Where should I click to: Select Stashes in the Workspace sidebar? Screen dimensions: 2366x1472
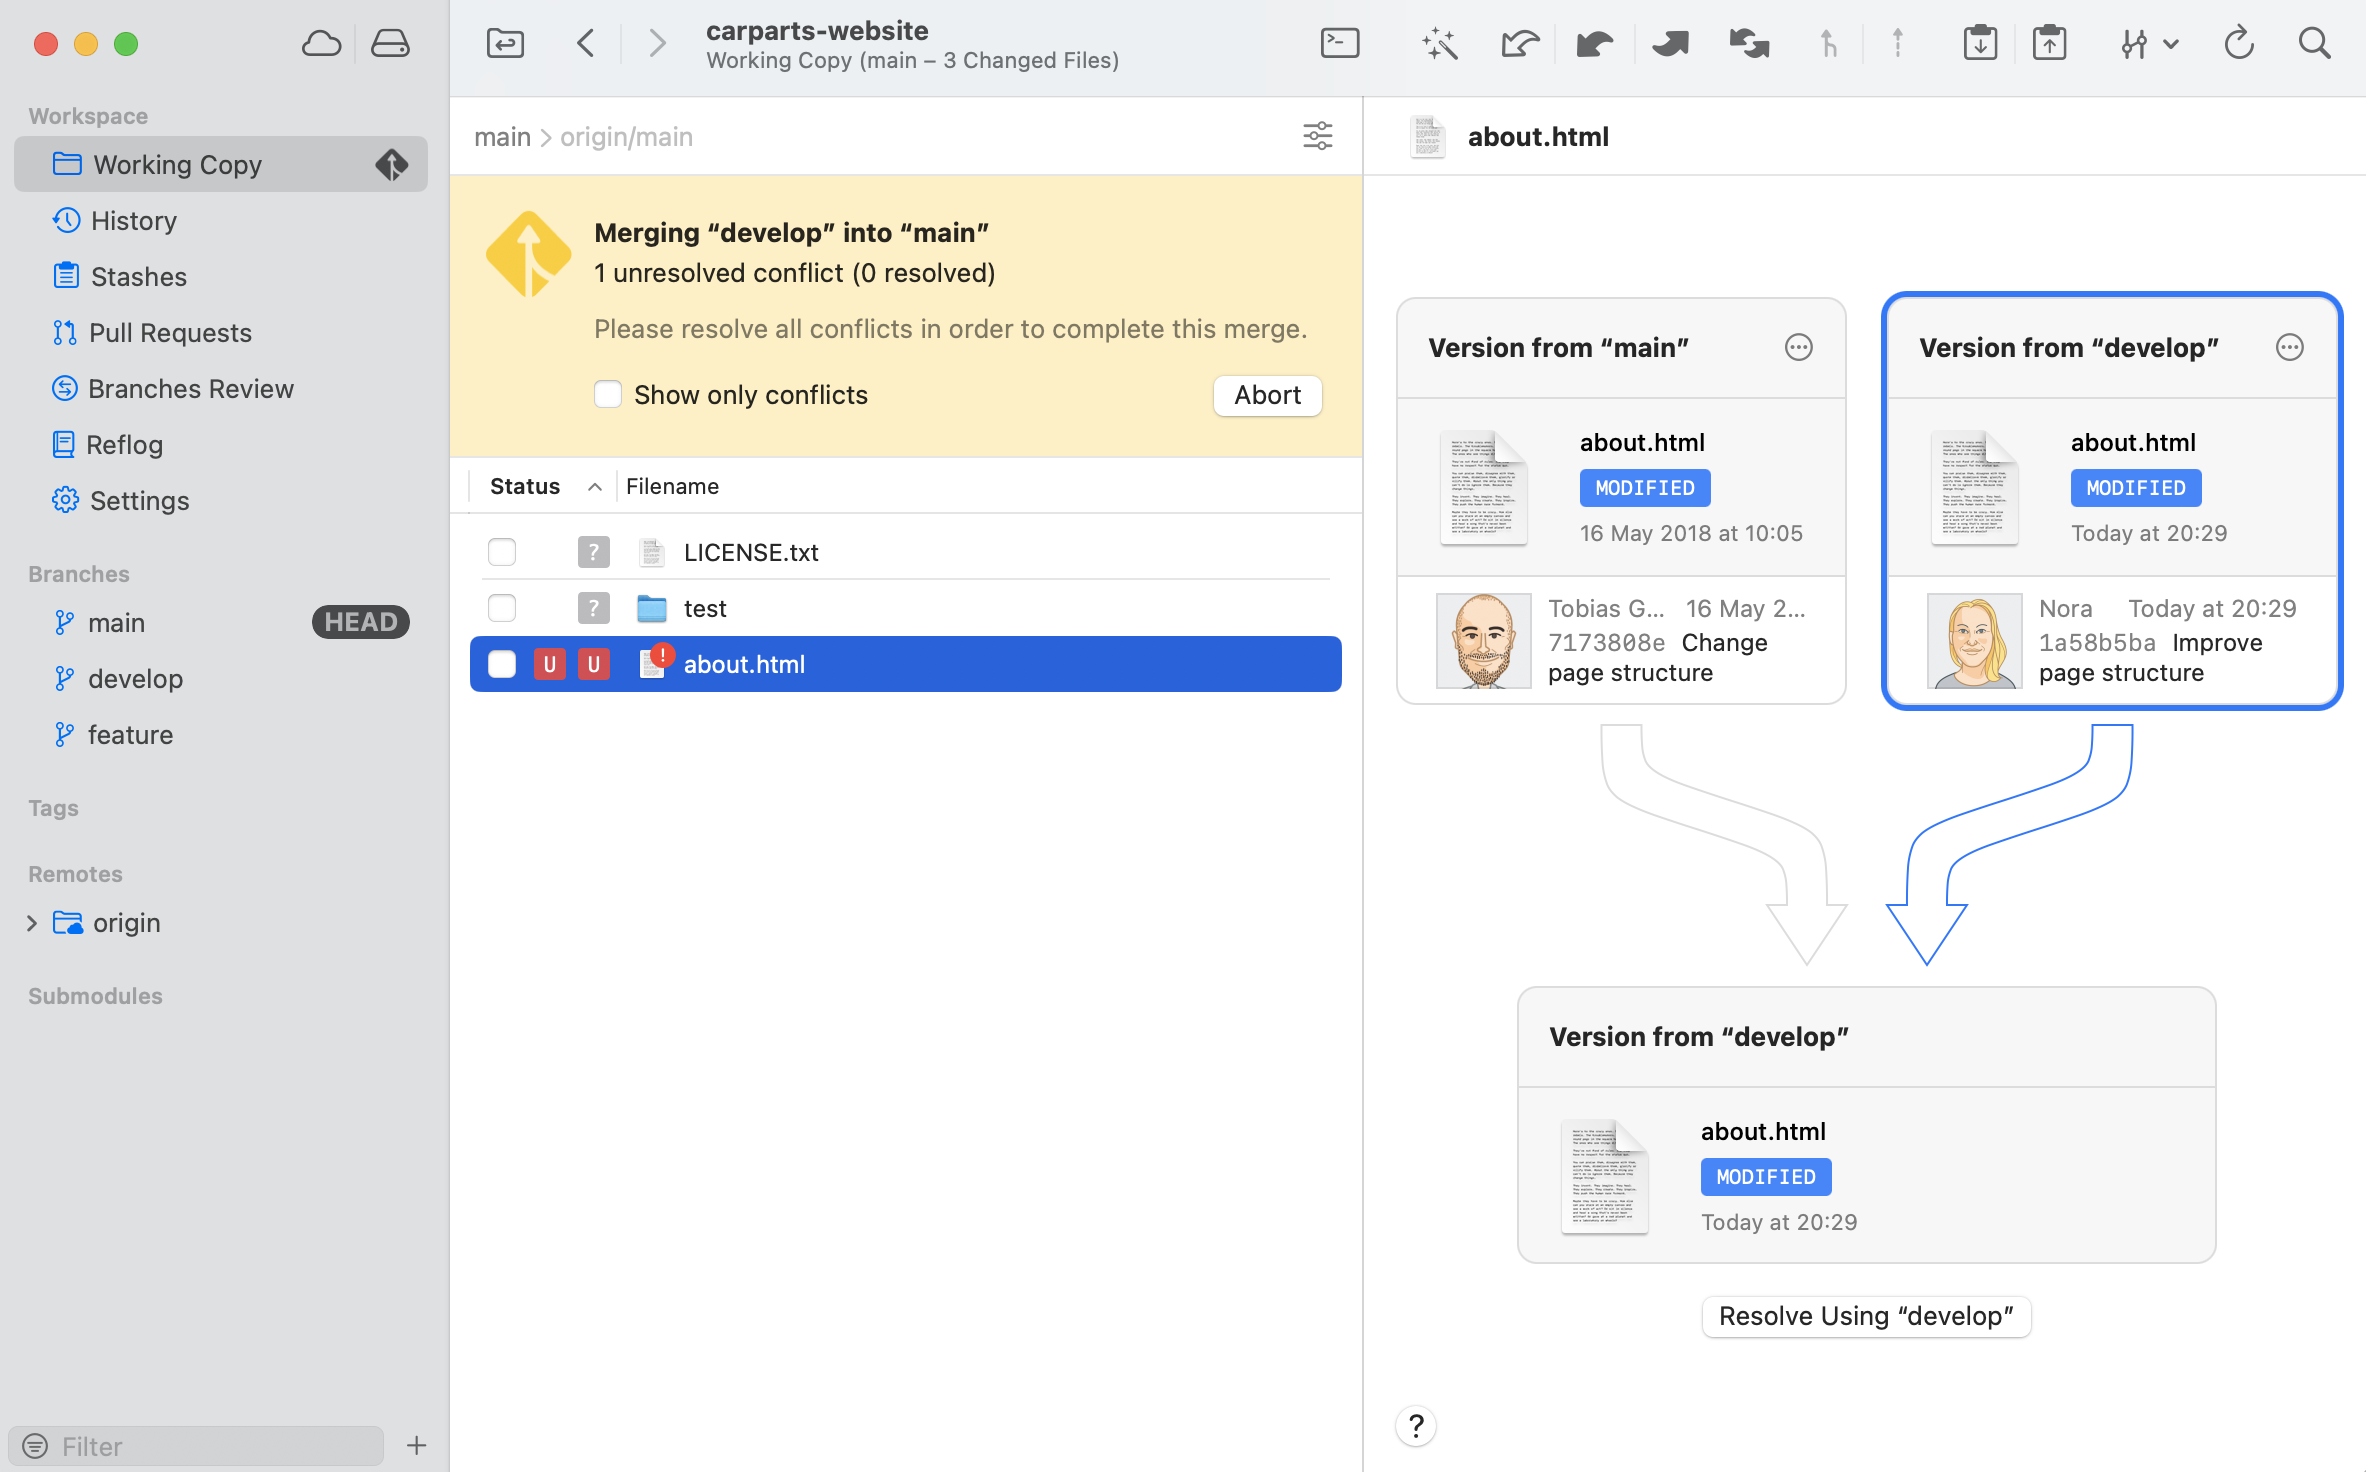click(138, 276)
